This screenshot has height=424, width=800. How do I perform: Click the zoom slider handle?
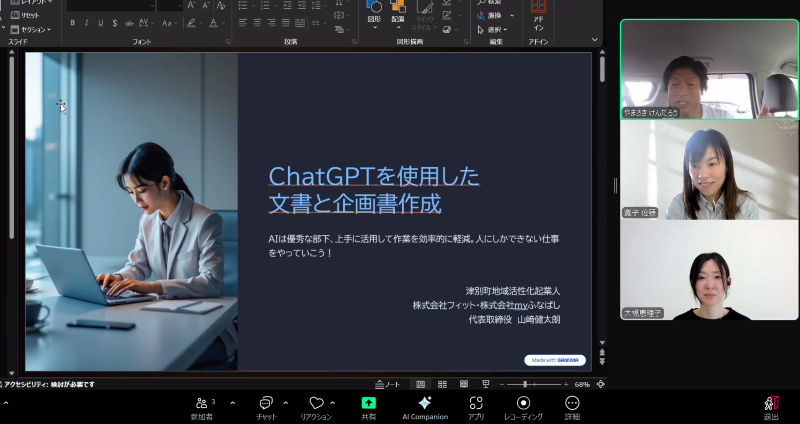[x=525, y=384]
